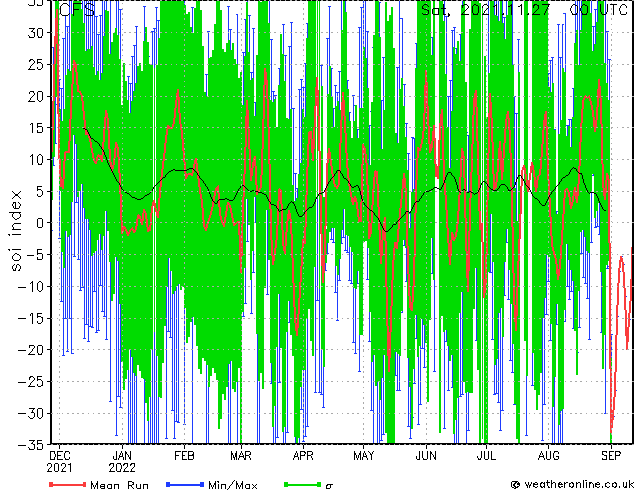Screen dimensions: 634x490
Task: Click the 30 y-axis value
Action: [35, 33]
